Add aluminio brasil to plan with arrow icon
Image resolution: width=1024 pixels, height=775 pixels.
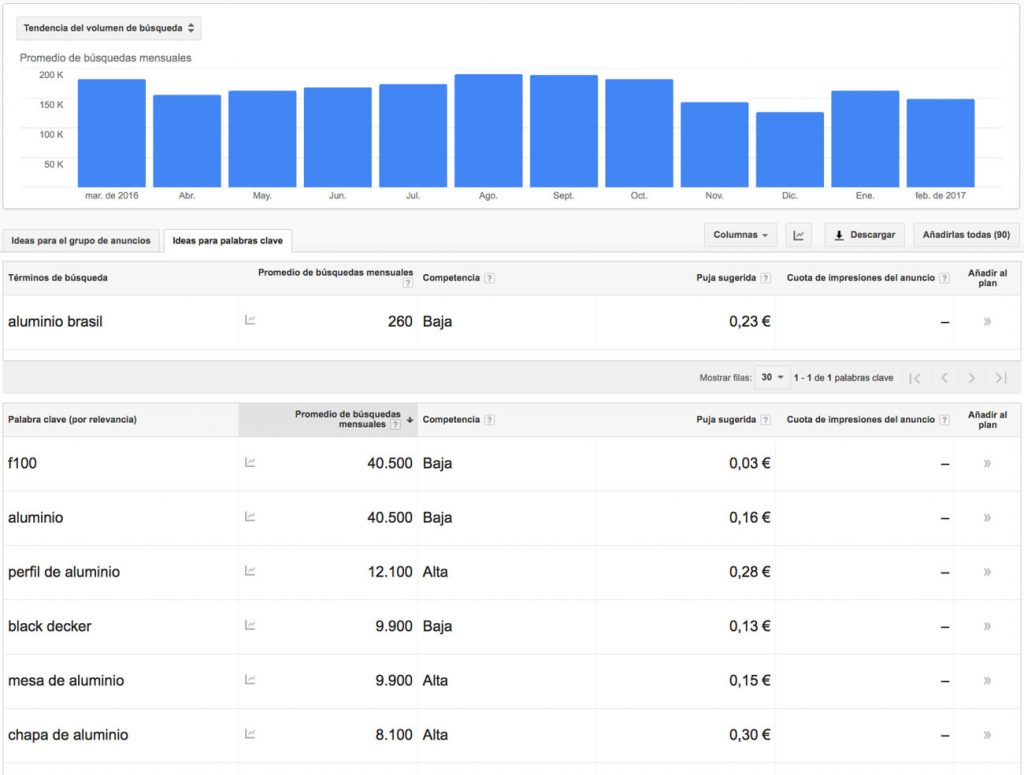click(x=987, y=322)
